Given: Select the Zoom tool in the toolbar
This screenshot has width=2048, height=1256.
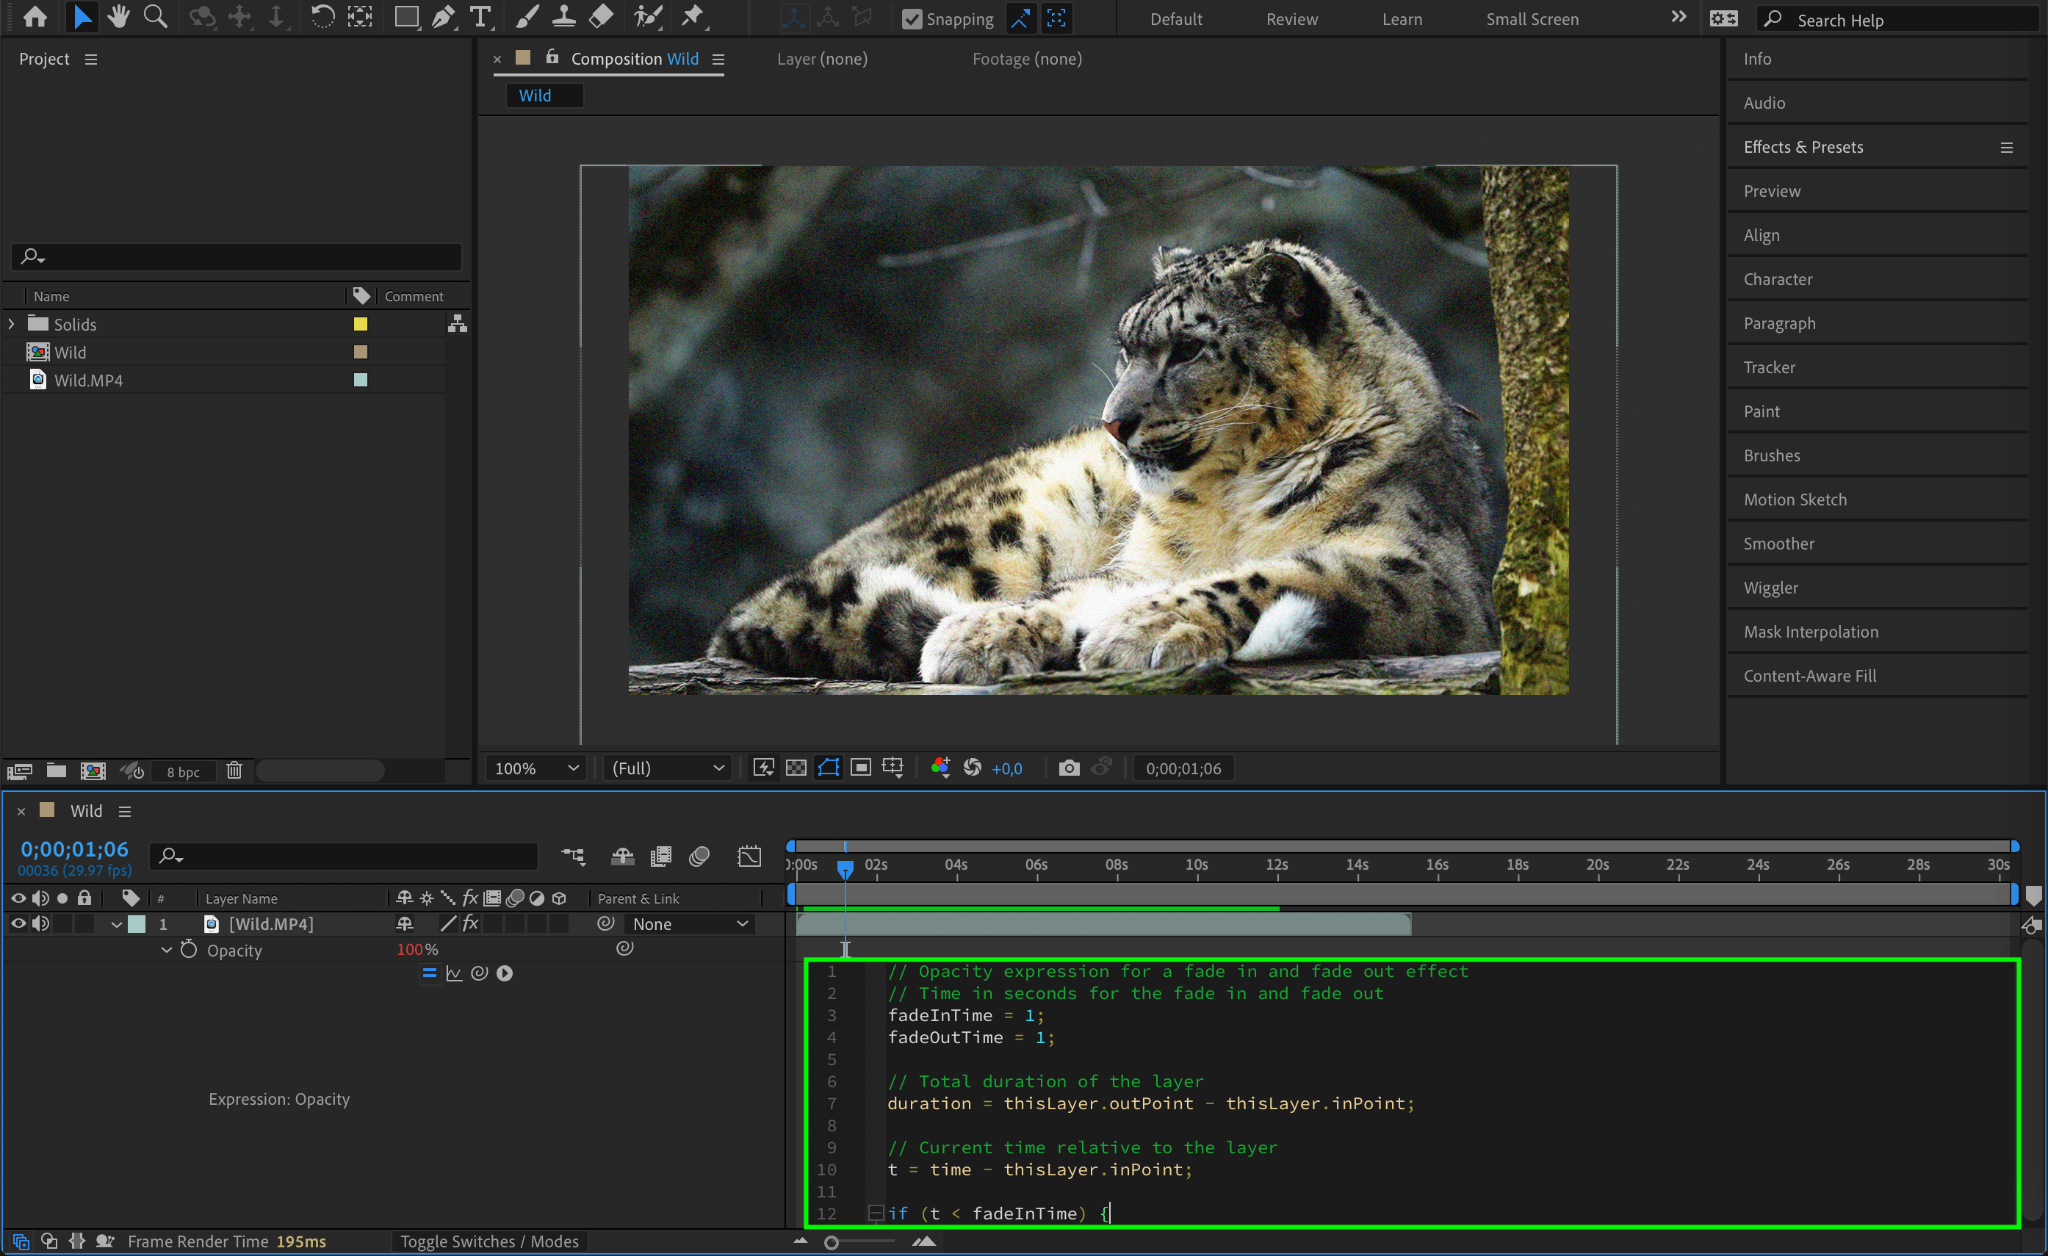Looking at the screenshot, I should tap(156, 17).
